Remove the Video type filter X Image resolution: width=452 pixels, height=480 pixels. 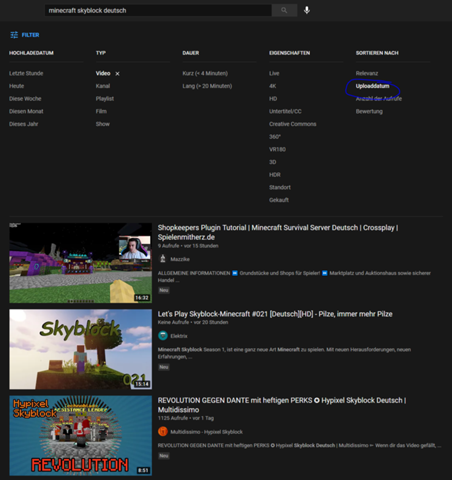pos(117,74)
